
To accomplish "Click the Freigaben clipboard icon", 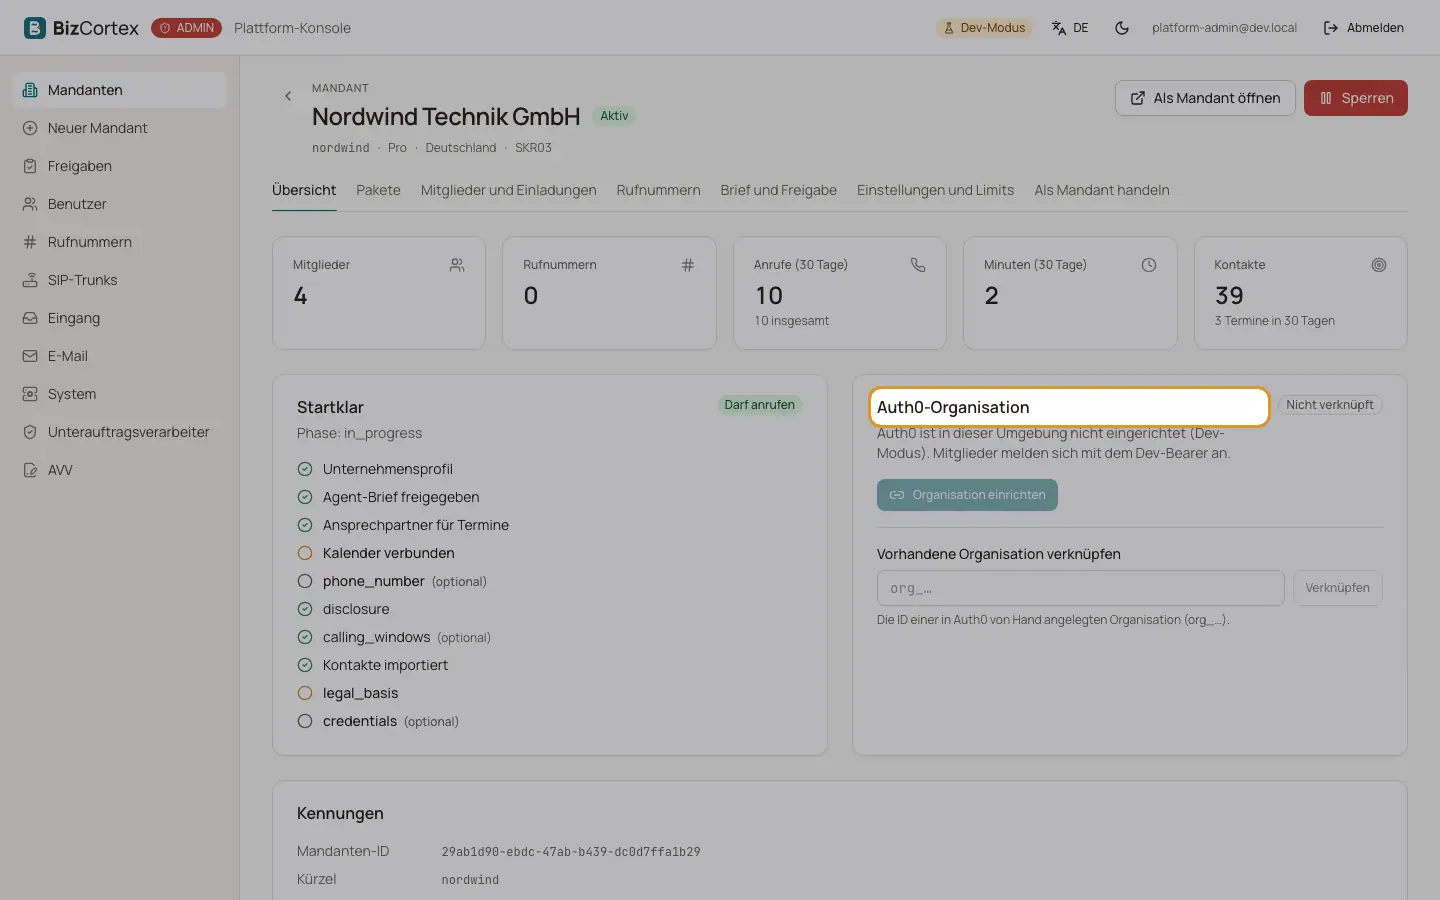I will [30, 166].
